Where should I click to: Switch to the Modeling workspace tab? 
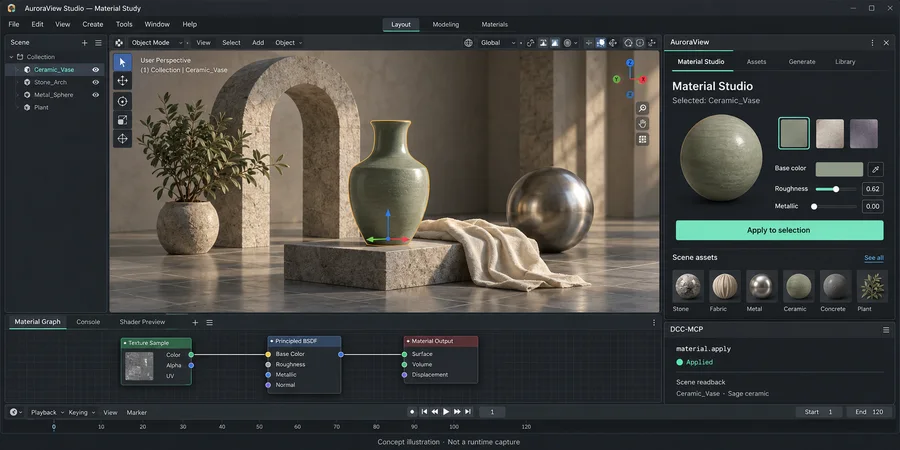tap(445, 24)
